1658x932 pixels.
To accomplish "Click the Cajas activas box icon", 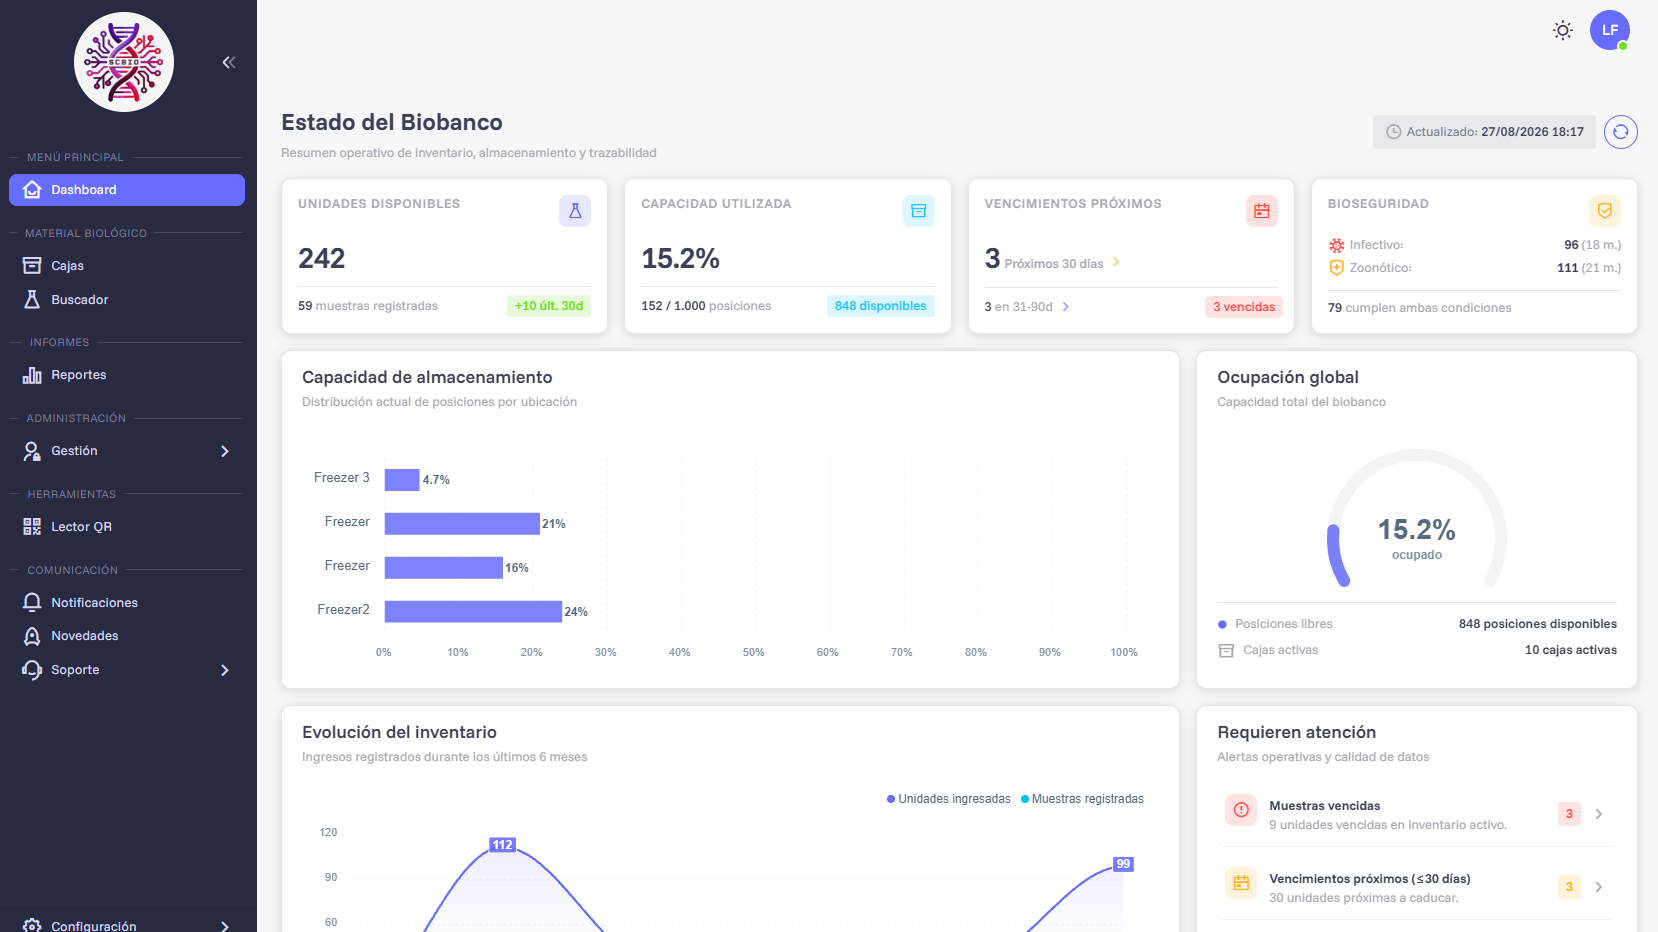I will pyautogui.click(x=1226, y=651).
